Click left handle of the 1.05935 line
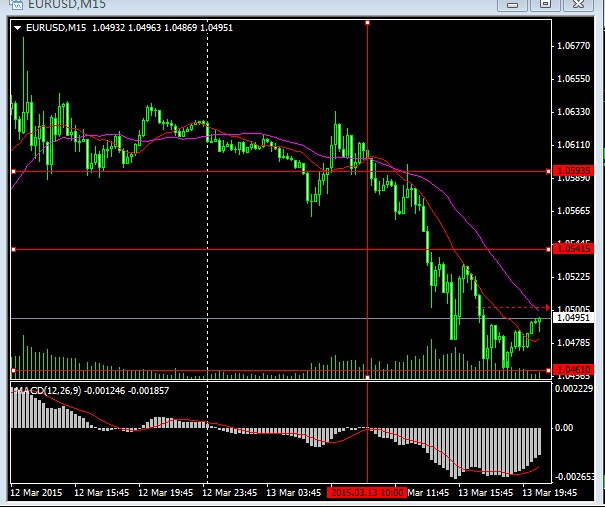This screenshot has width=605, height=507. pos(12,172)
